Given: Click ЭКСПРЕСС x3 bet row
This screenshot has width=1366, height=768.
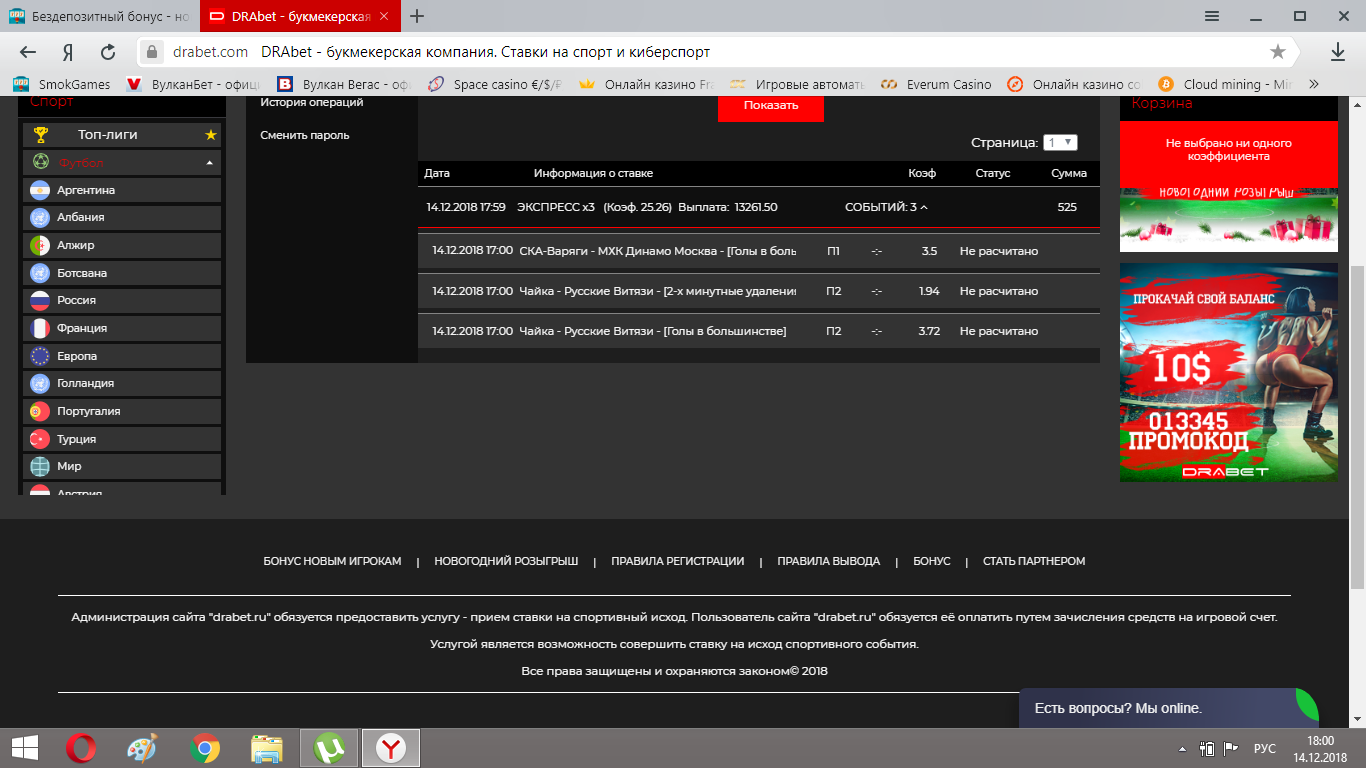Looking at the screenshot, I should pos(759,207).
